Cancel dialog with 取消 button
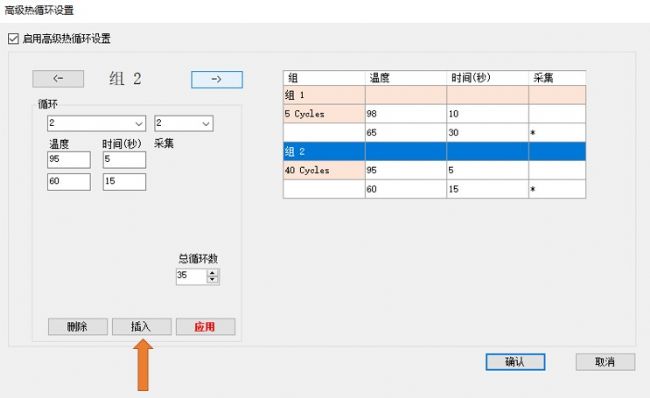Image resolution: width=650 pixels, height=398 pixels. click(605, 362)
